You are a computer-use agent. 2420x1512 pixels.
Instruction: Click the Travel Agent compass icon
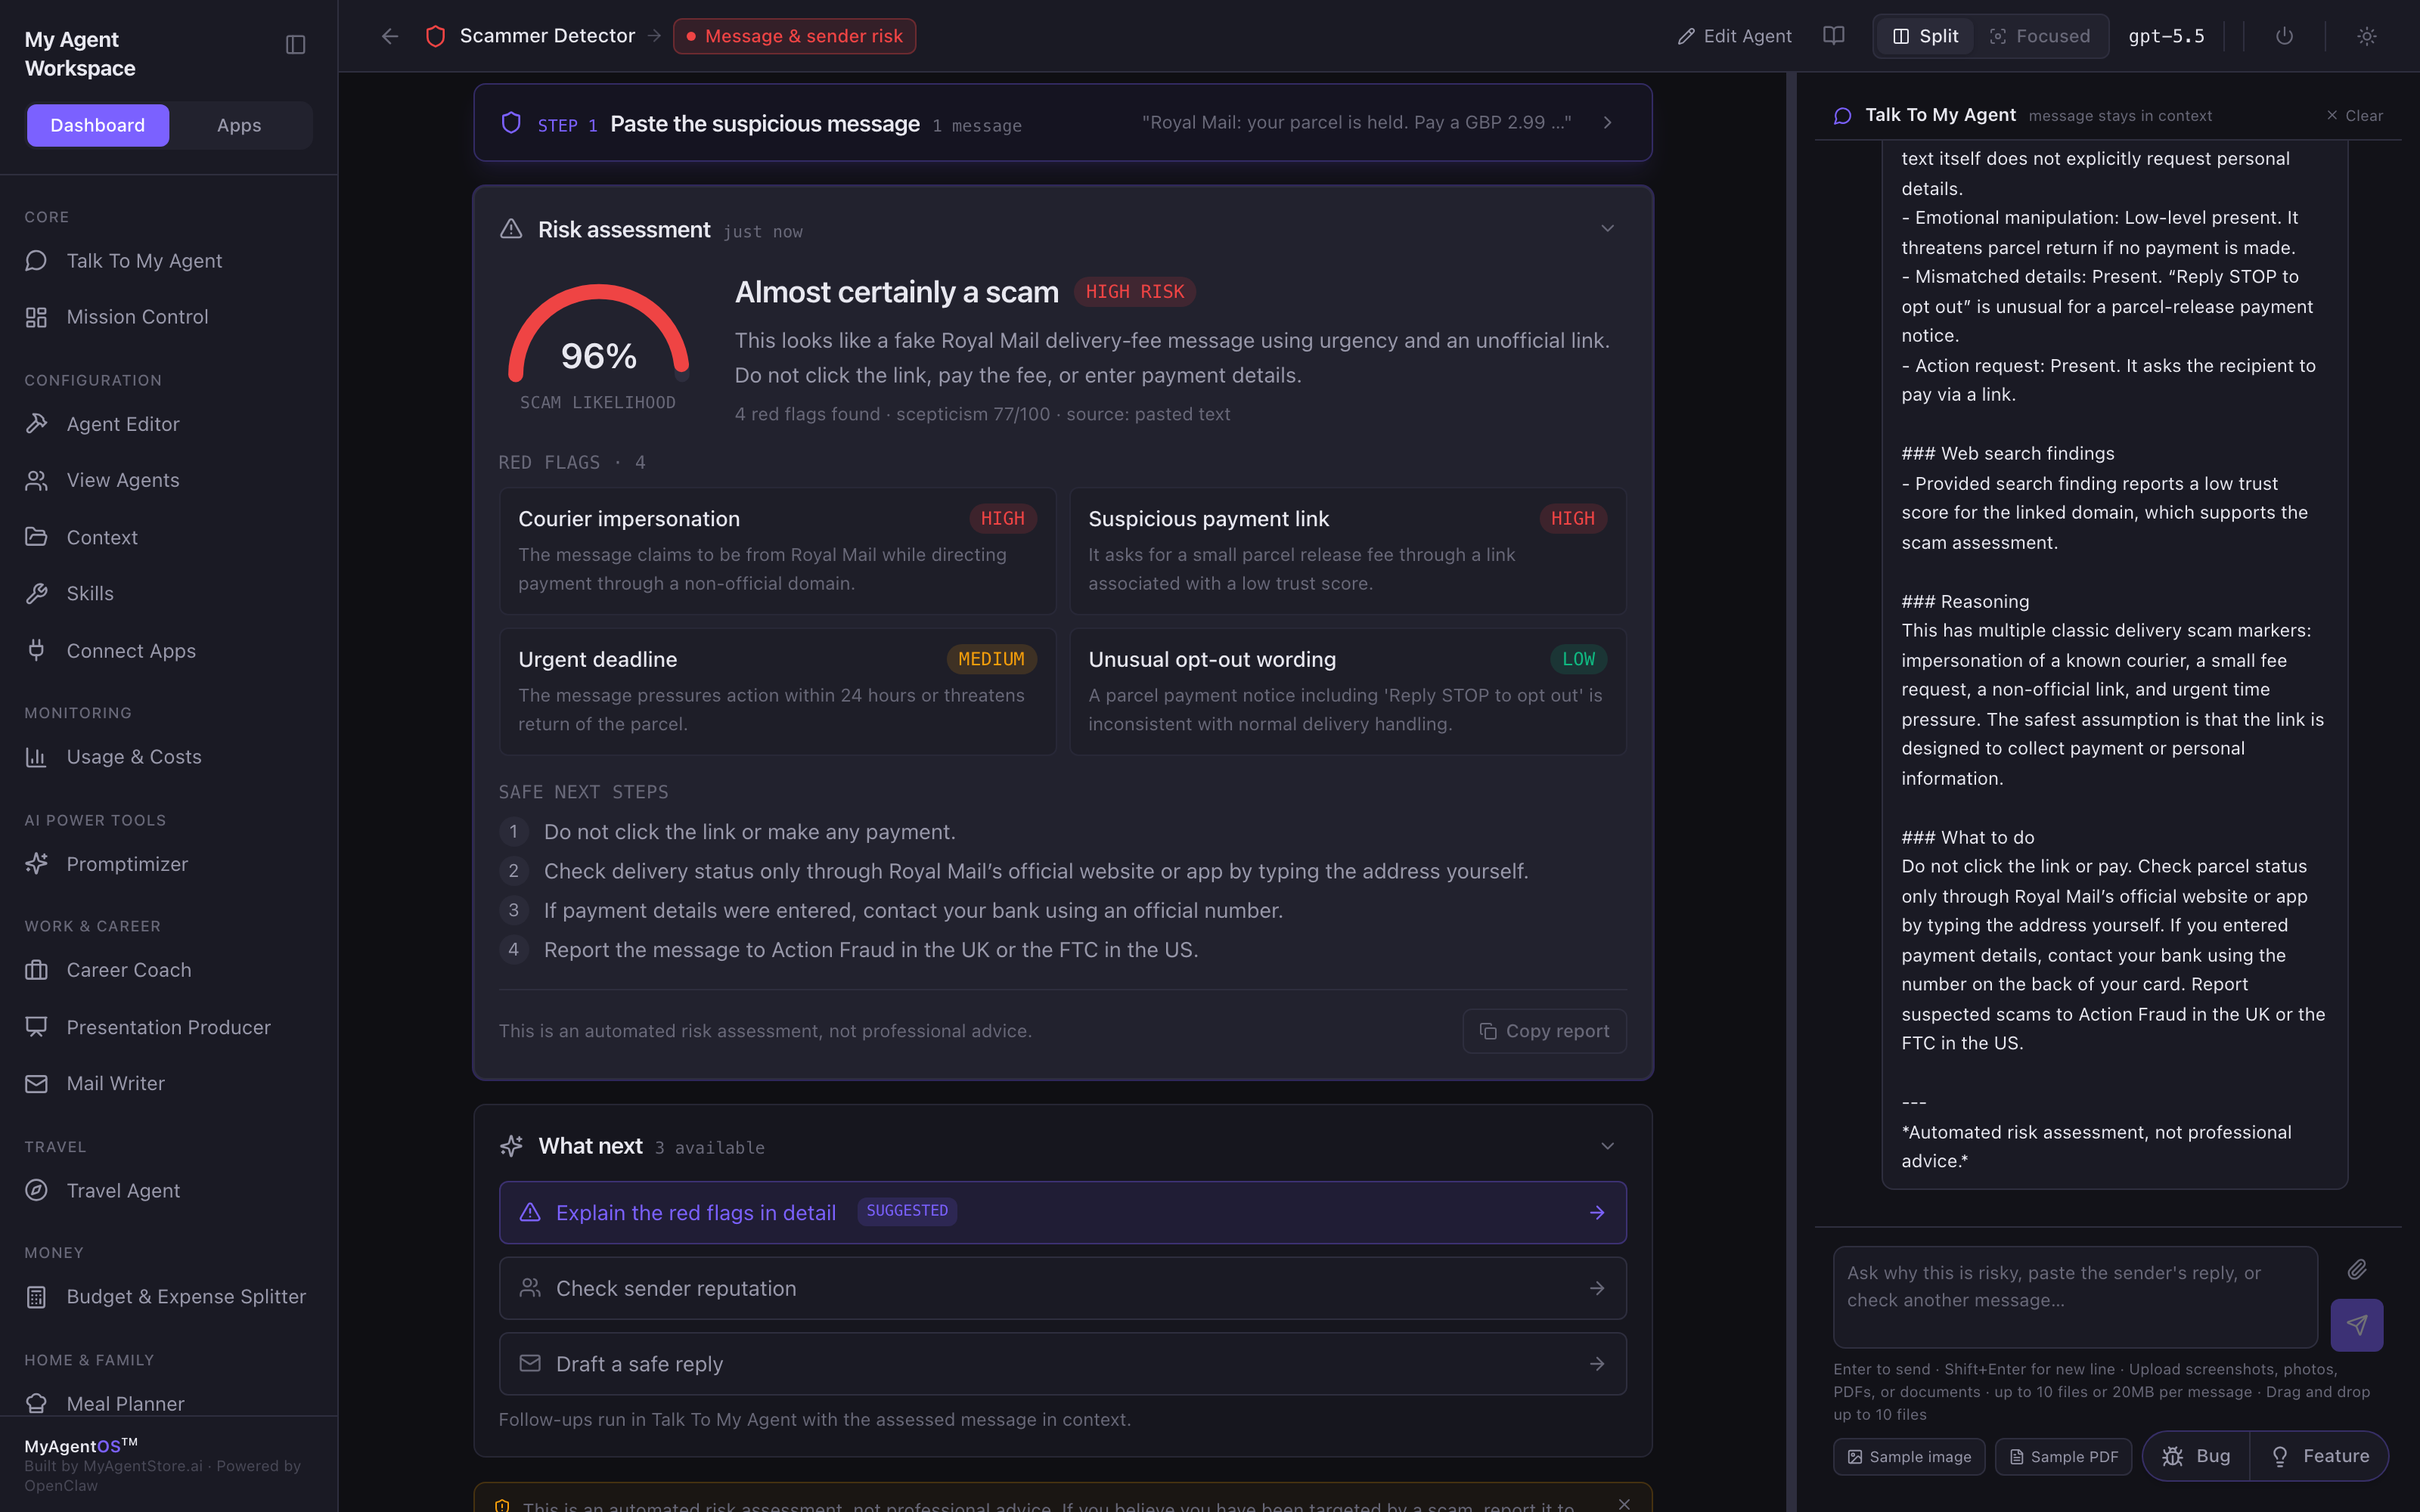[37, 1190]
